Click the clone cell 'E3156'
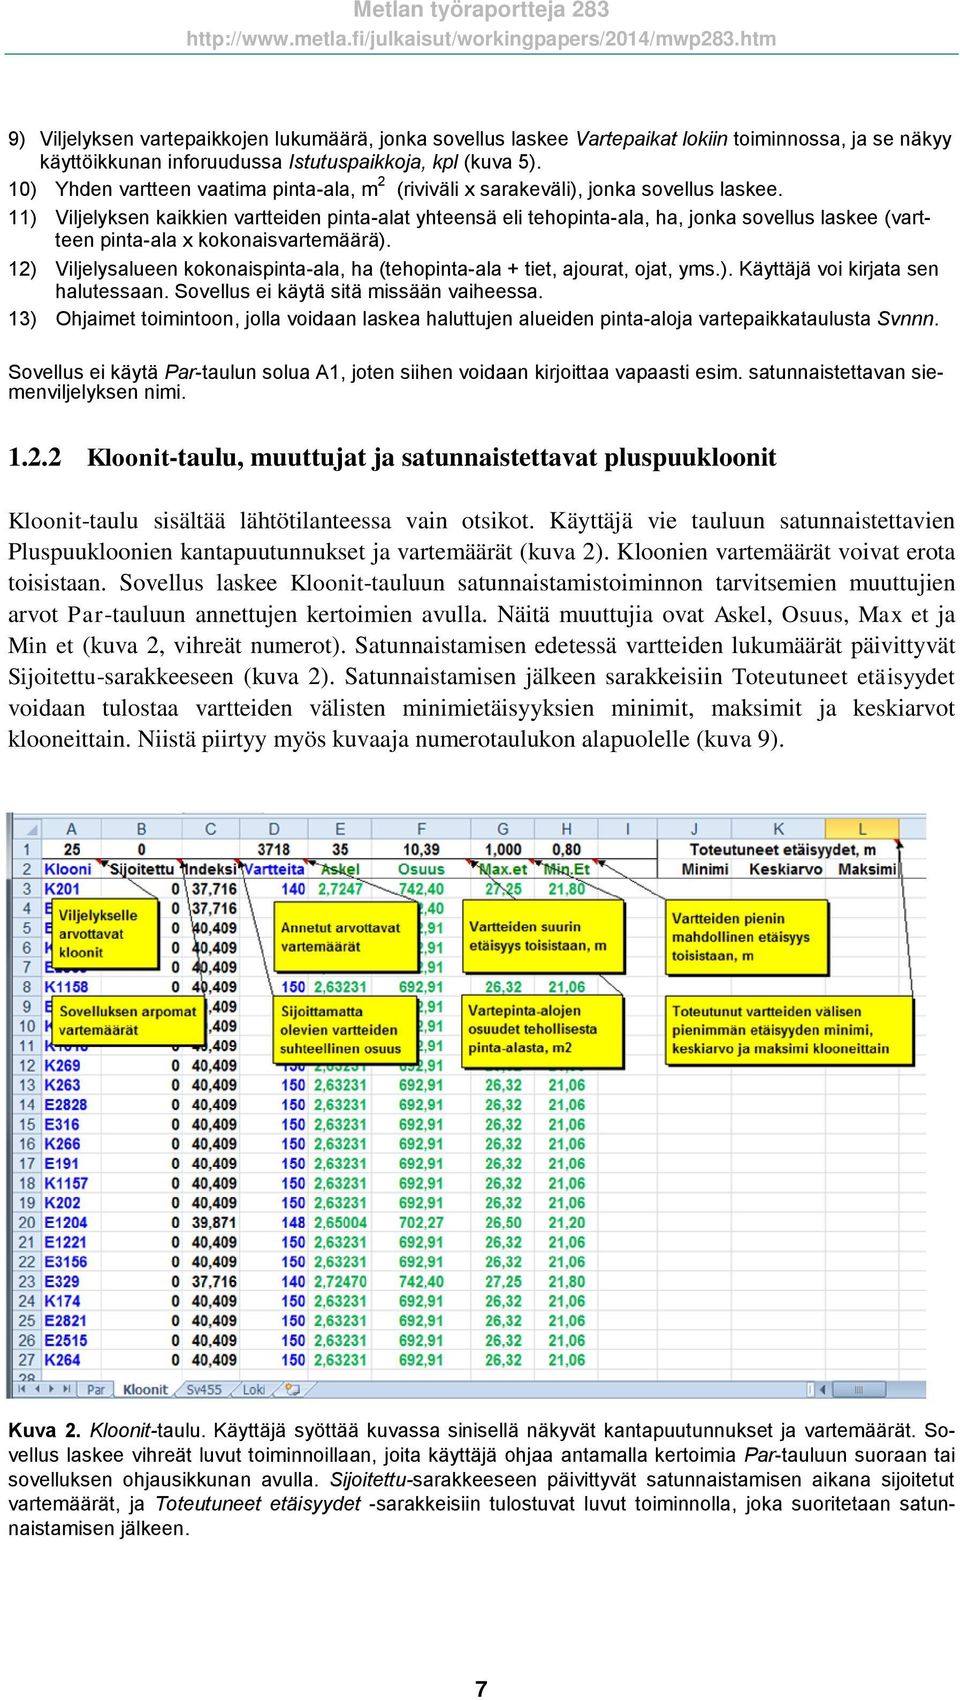The width and height of the screenshot is (960, 1700). (71, 1262)
